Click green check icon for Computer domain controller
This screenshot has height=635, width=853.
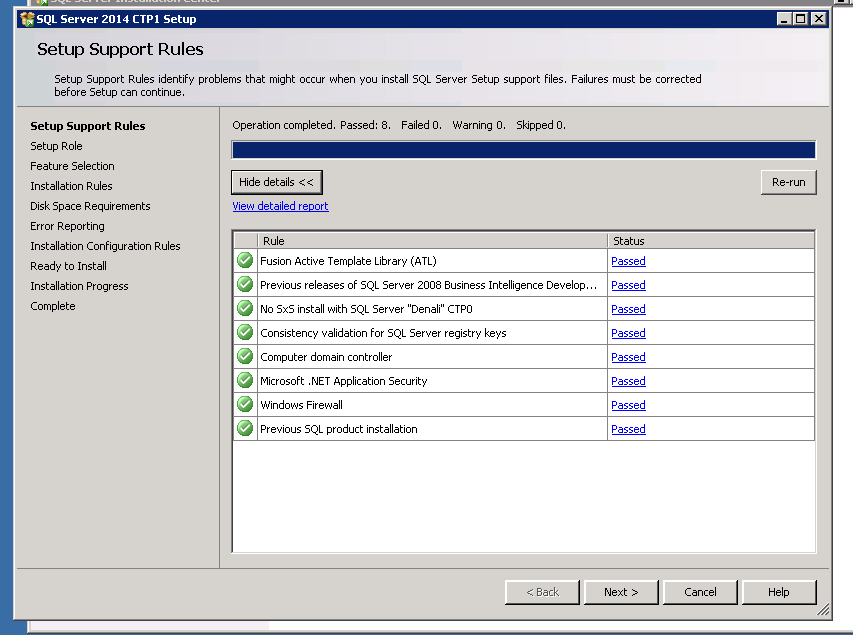pyautogui.click(x=245, y=357)
